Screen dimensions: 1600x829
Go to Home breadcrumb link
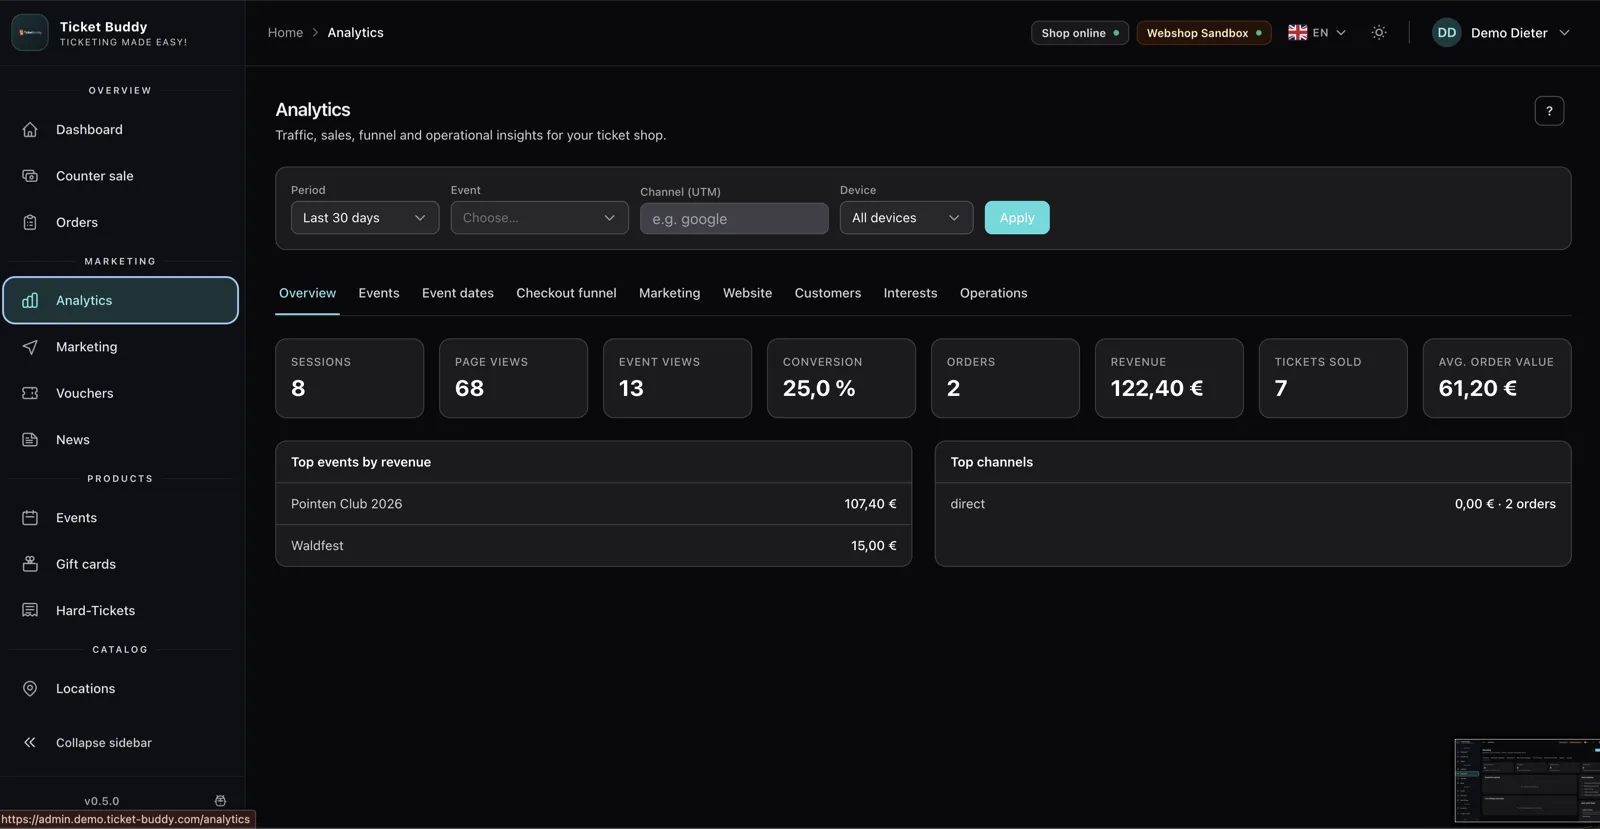click(x=285, y=33)
